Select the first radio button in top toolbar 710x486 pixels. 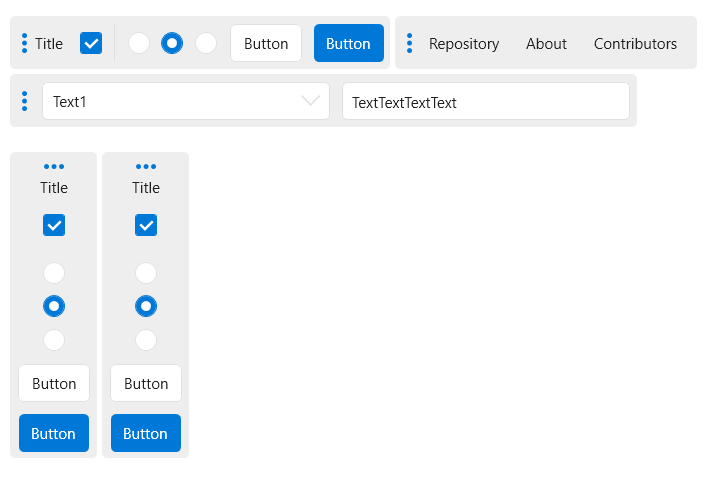point(139,43)
